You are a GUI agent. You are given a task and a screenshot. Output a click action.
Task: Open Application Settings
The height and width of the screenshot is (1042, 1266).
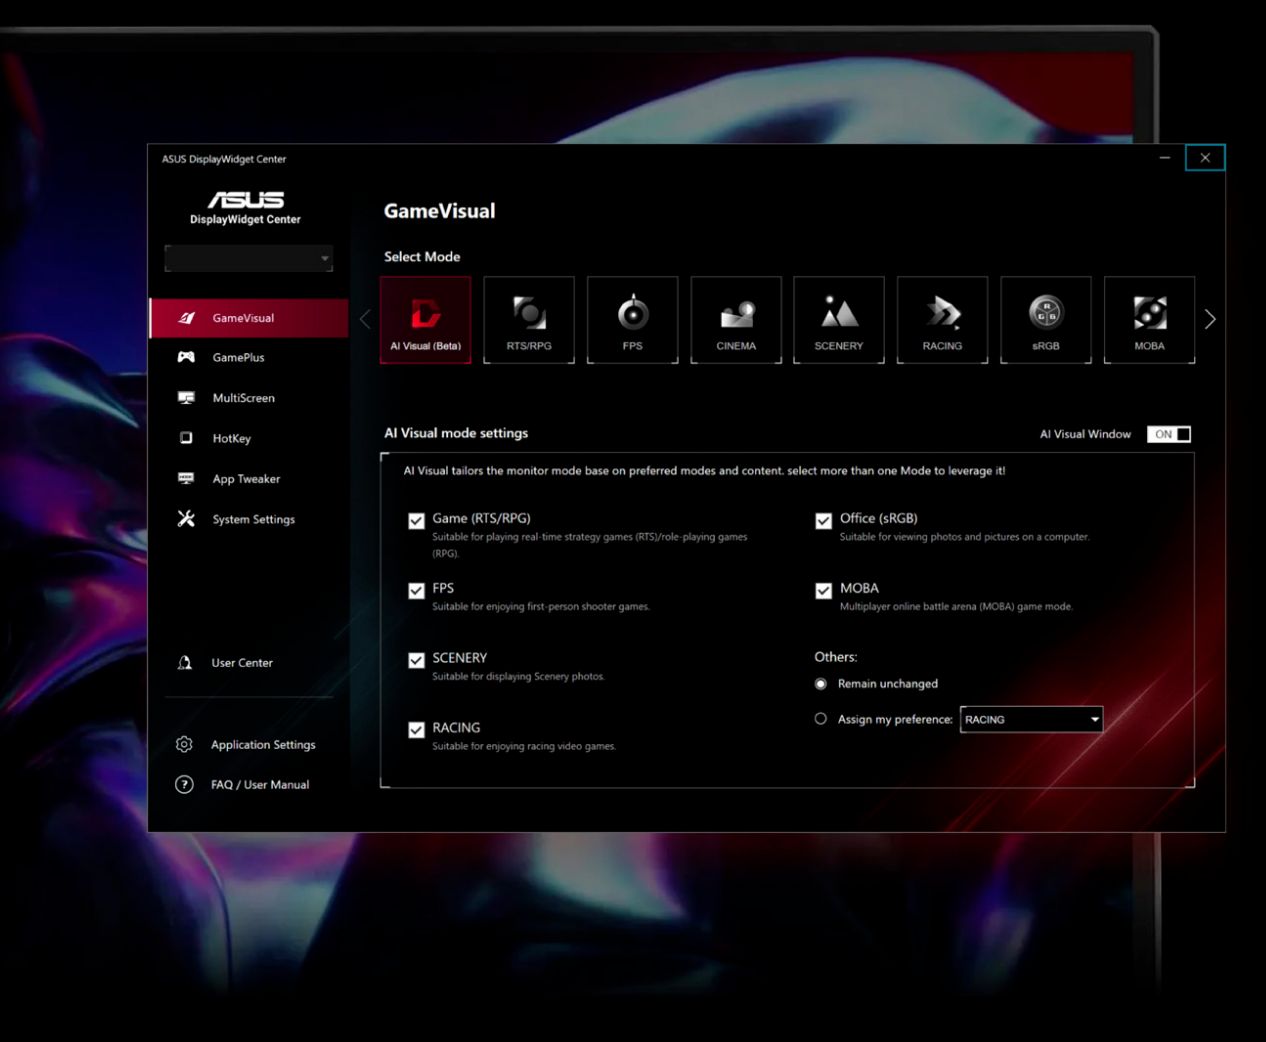pyautogui.click(x=262, y=745)
